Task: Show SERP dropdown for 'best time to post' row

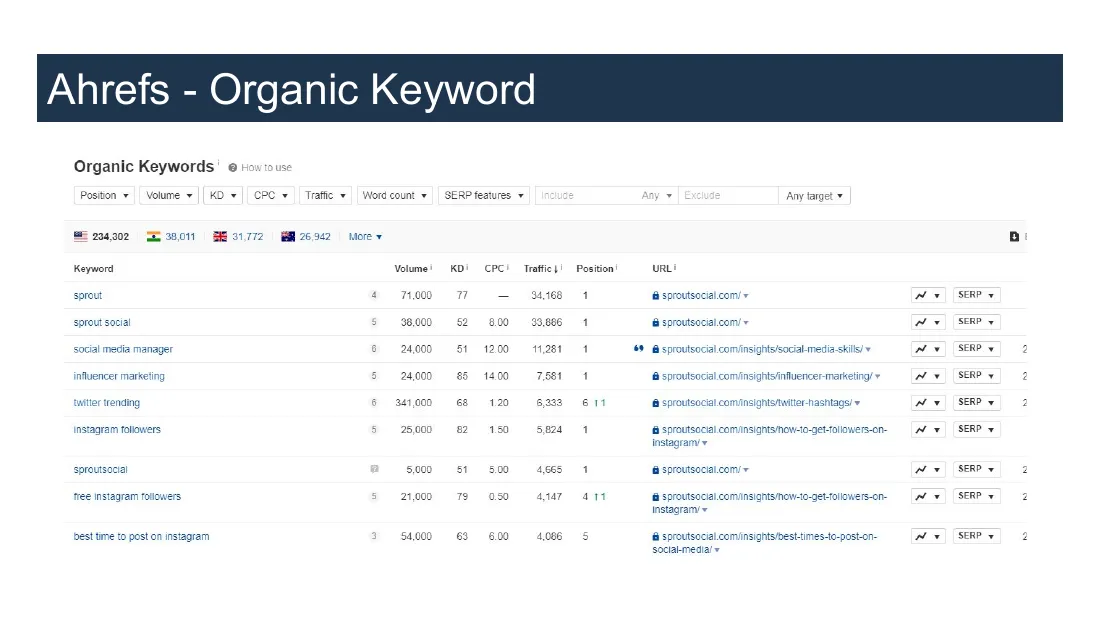Action: 977,536
